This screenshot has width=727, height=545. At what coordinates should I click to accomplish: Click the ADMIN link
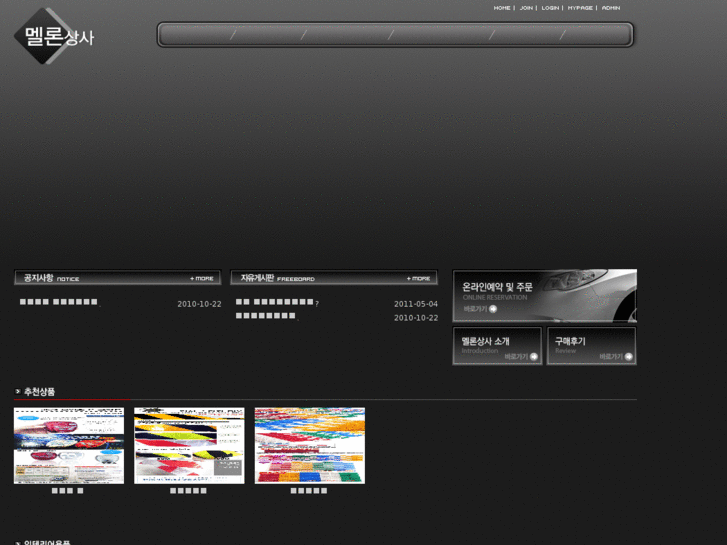[x=610, y=8]
